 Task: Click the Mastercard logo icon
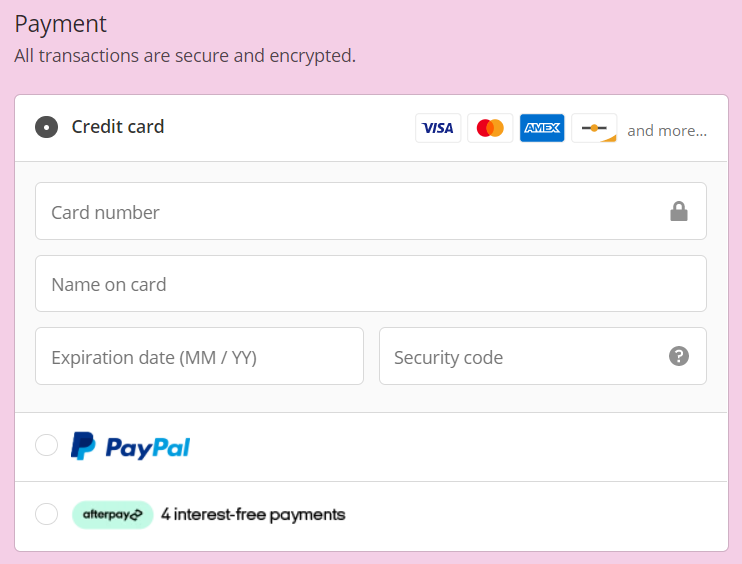pyautogui.click(x=490, y=128)
